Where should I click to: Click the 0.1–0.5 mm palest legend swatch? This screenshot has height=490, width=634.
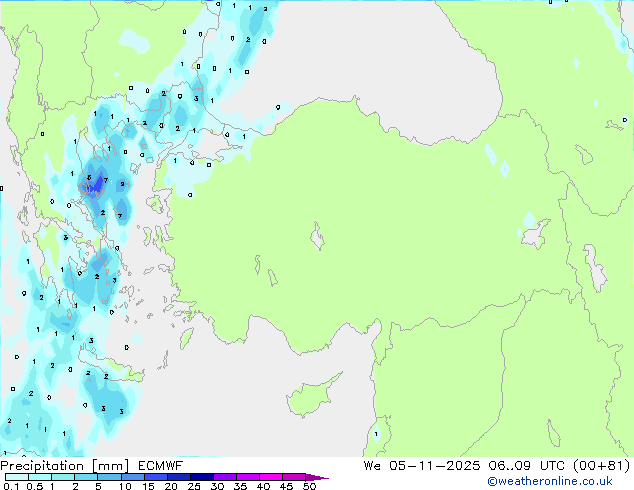(x=17, y=477)
